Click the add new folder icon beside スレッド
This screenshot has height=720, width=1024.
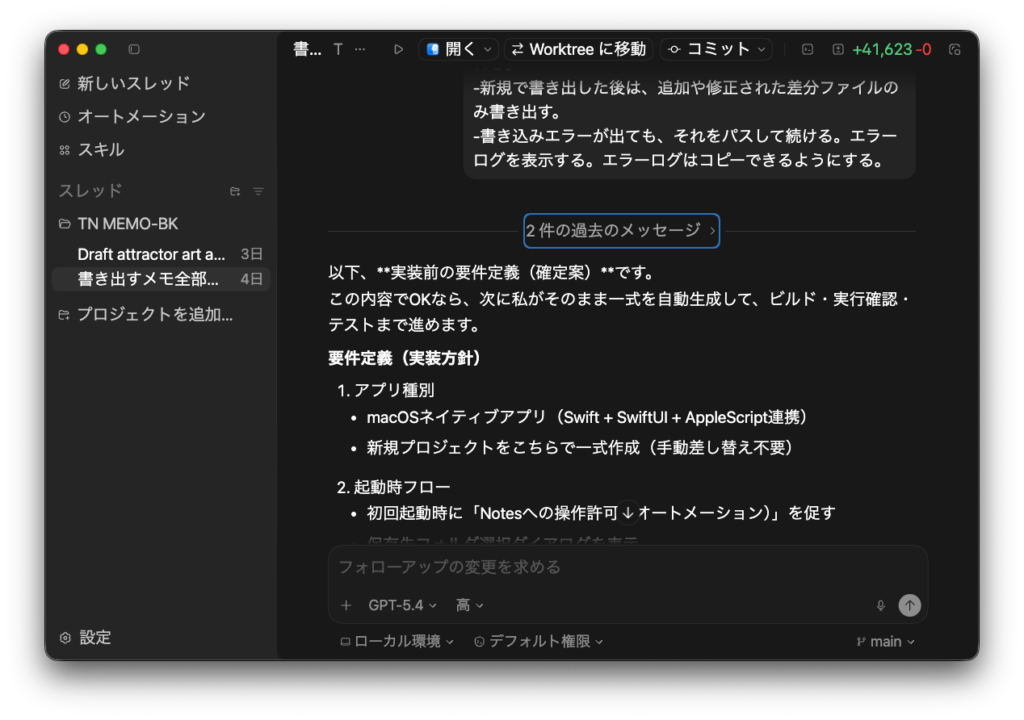(235, 191)
